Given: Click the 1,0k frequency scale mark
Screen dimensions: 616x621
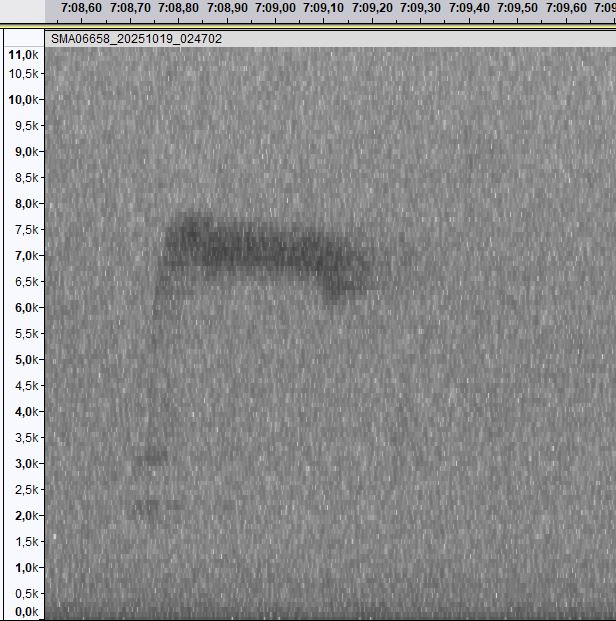Looking at the screenshot, I should pyautogui.click(x=22, y=568).
